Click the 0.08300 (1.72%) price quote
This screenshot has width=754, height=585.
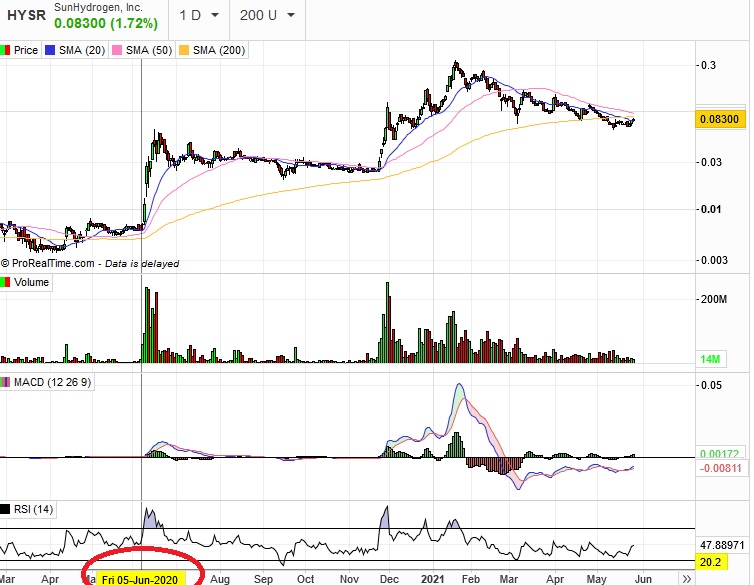click(x=106, y=23)
